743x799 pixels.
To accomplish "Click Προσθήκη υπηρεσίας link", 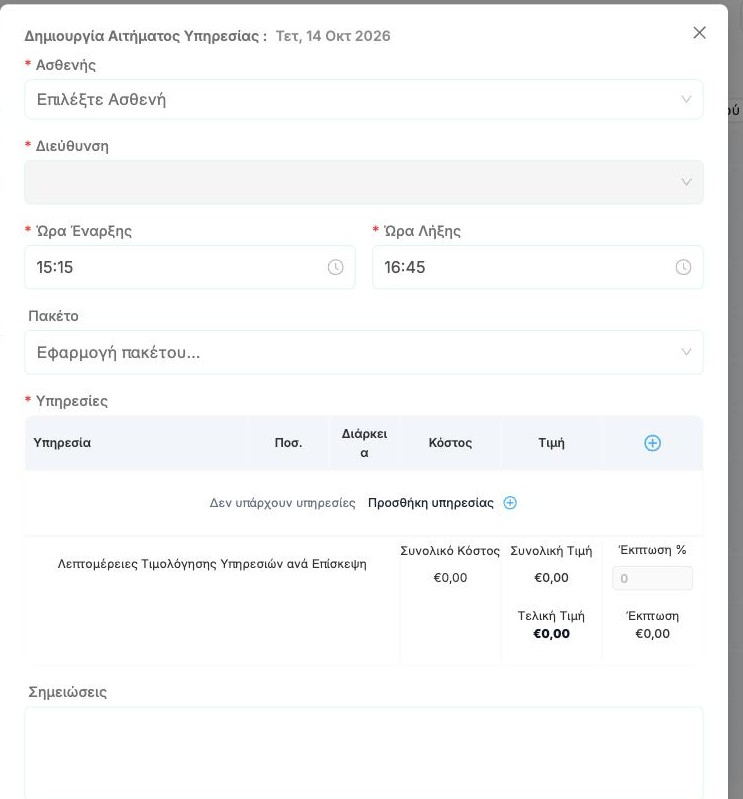I will [x=431, y=503].
